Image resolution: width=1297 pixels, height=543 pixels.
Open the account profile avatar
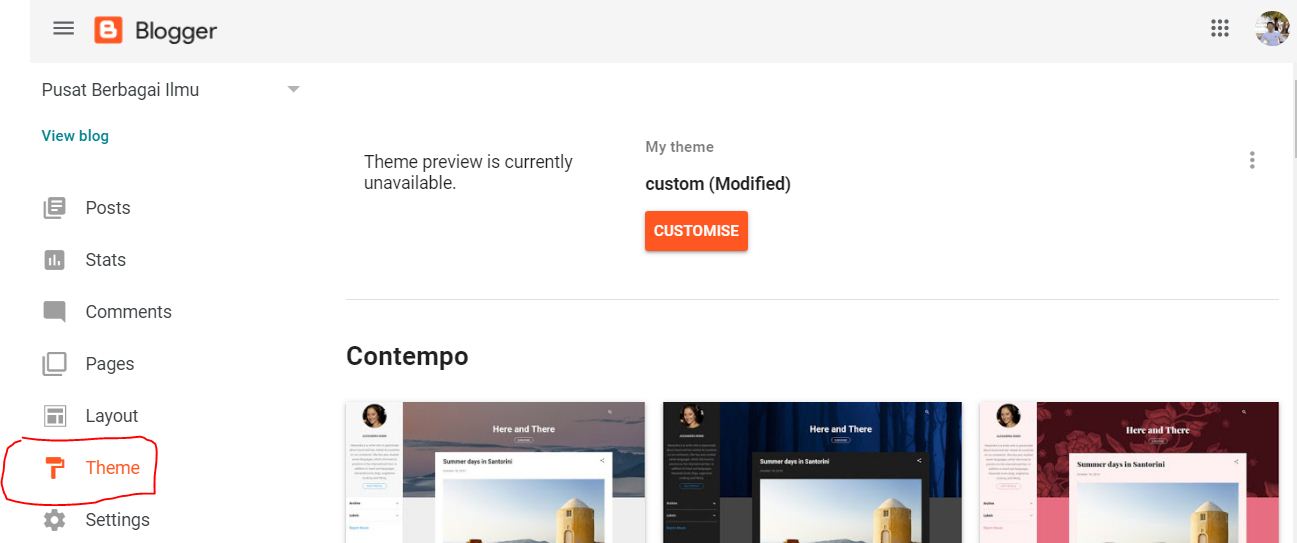coord(1272,28)
